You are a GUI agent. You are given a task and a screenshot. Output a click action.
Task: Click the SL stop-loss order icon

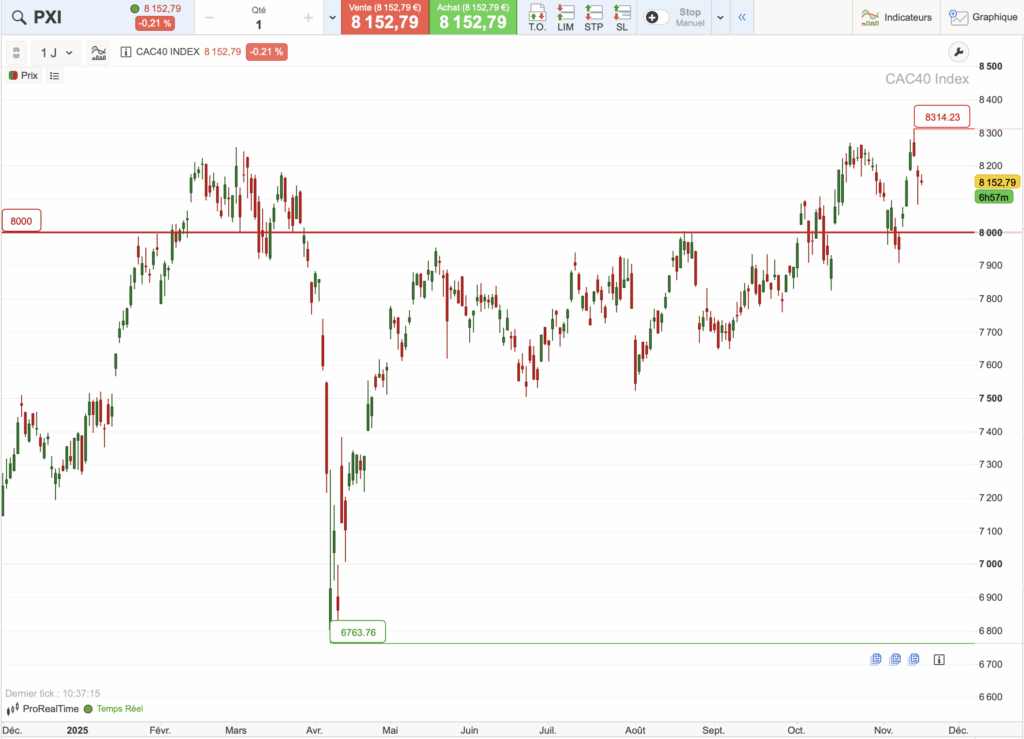tap(621, 17)
